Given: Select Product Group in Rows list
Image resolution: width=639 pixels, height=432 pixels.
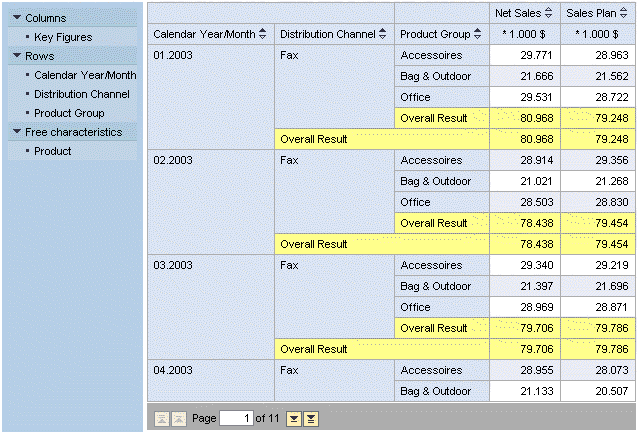Looking at the screenshot, I should tap(69, 113).
